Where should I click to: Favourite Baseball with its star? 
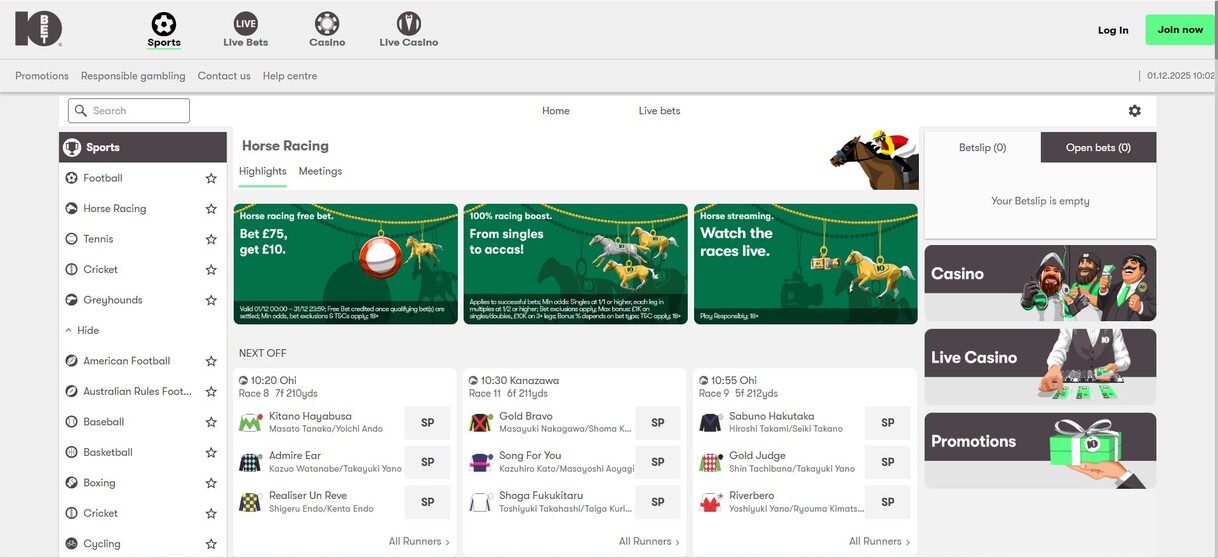211,422
